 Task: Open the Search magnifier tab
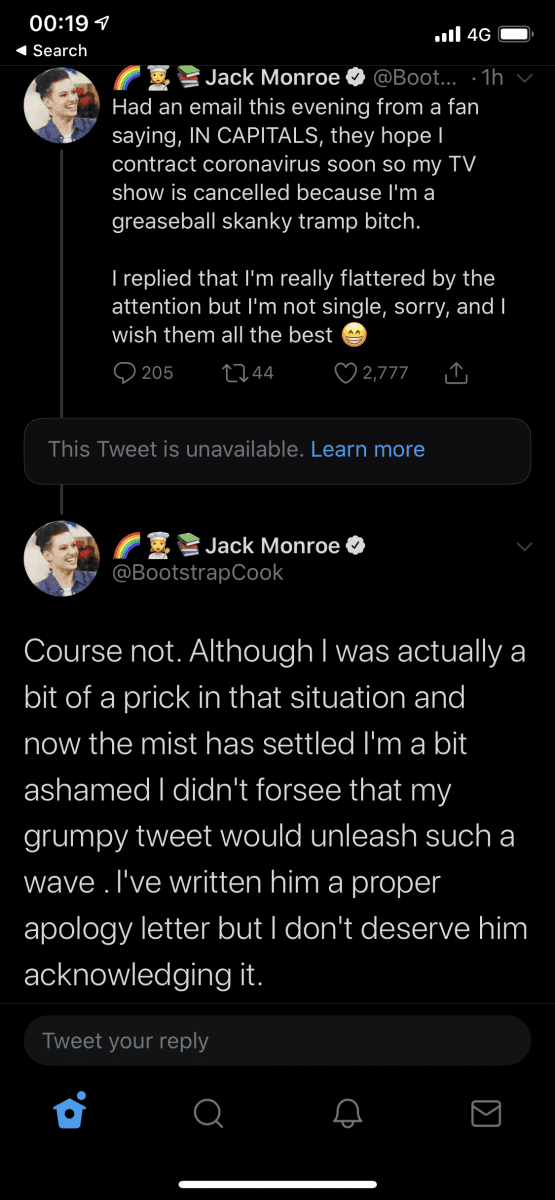[x=208, y=1113]
